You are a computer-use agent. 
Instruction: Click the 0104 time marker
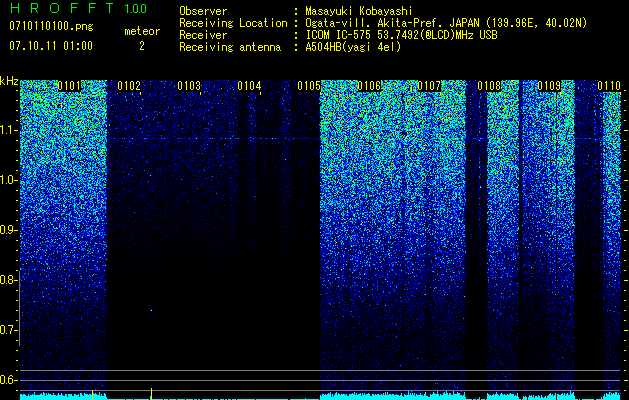[x=249, y=86]
